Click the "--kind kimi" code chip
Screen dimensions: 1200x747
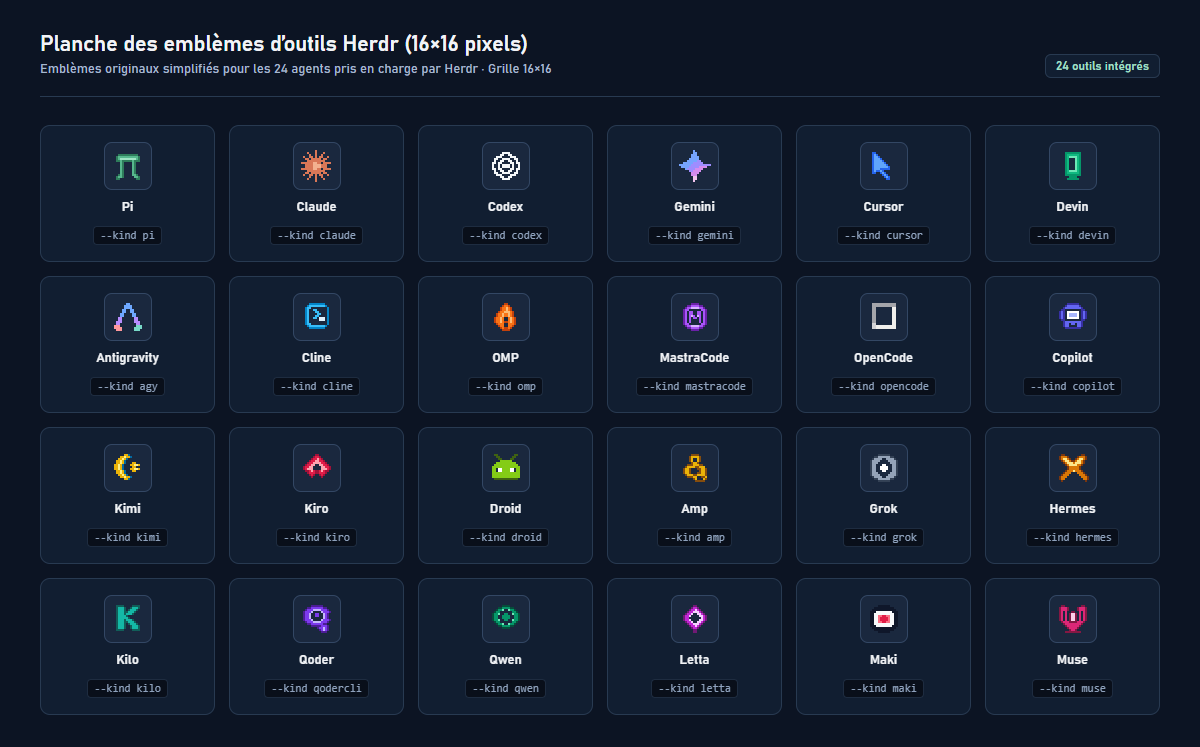click(x=127, y=538)
